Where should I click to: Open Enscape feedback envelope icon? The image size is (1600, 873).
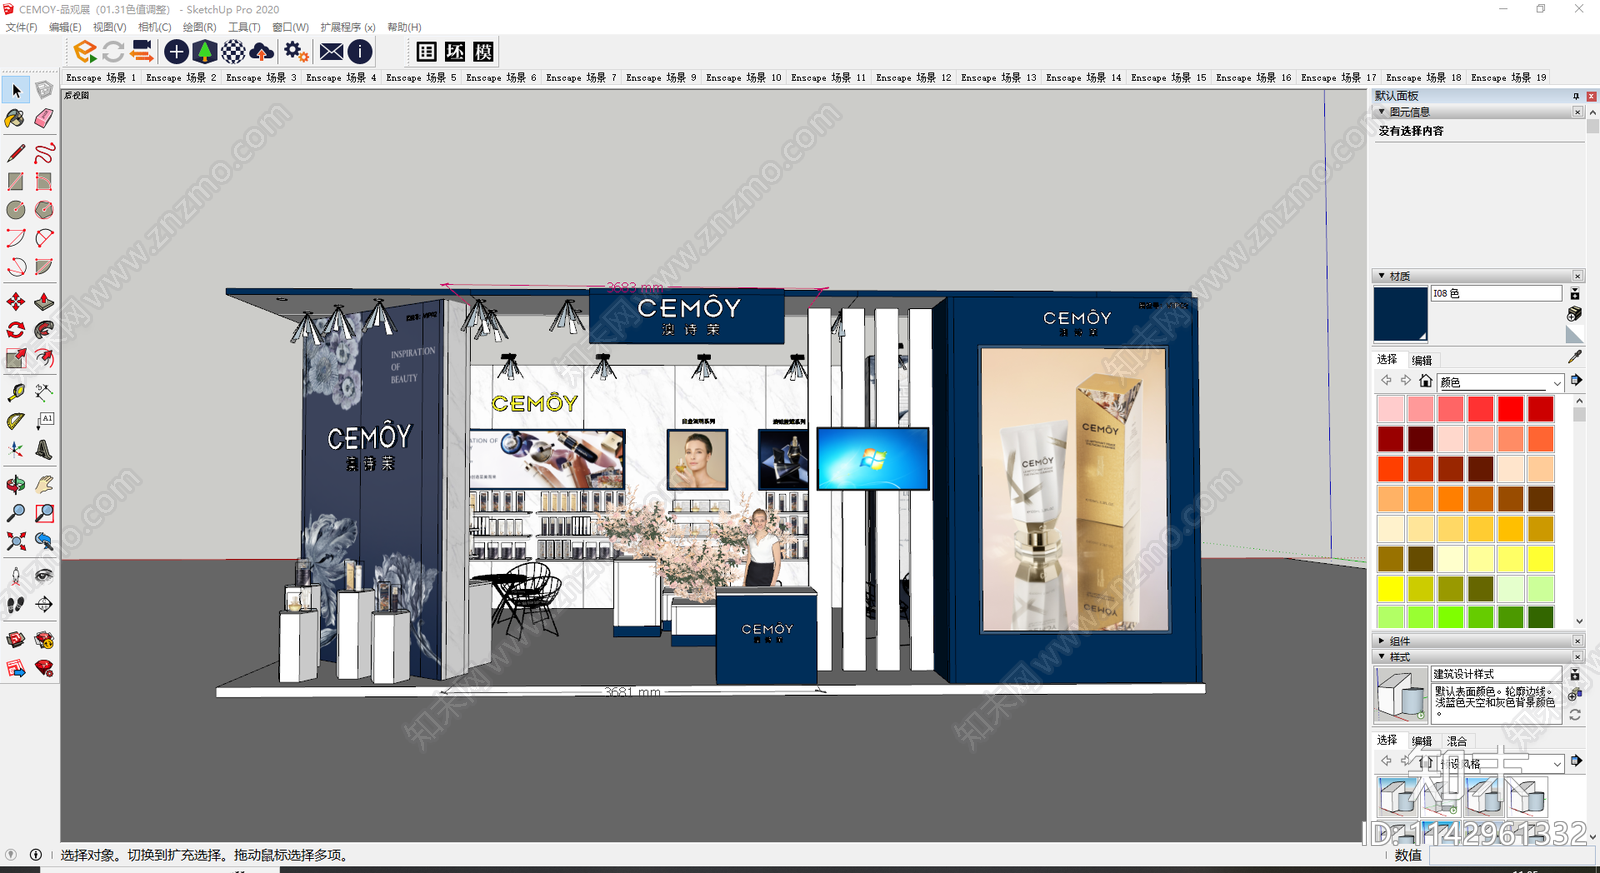[332, 51]
